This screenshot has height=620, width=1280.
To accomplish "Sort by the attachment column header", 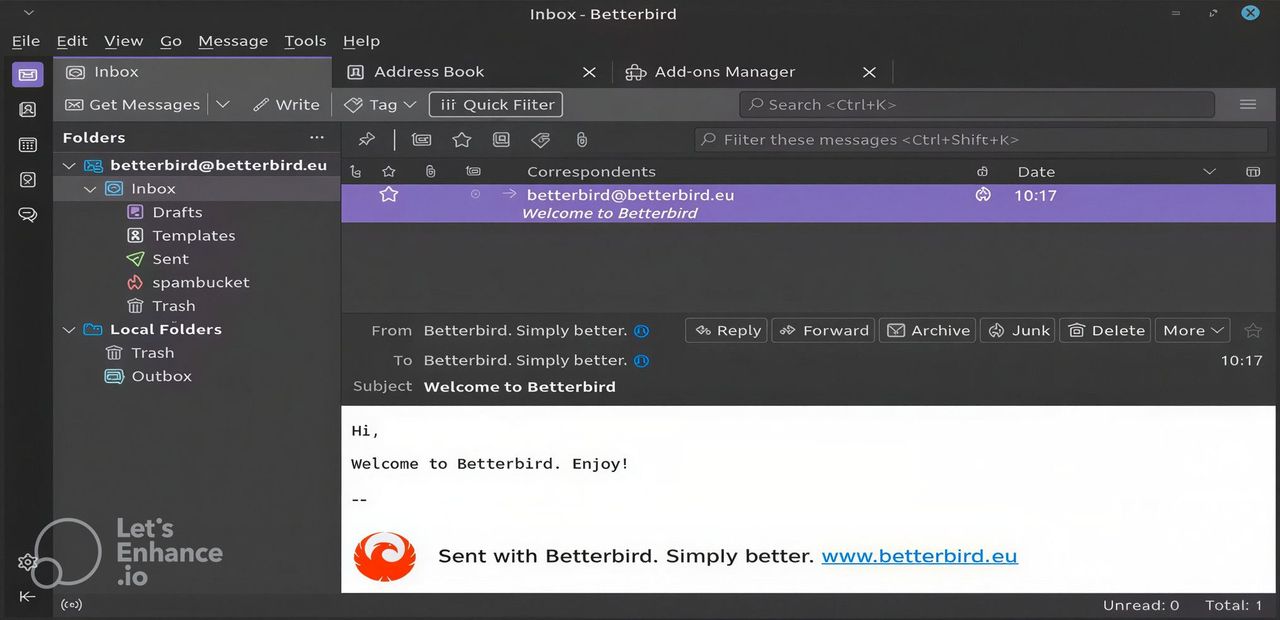I will [x=430, y=172].
